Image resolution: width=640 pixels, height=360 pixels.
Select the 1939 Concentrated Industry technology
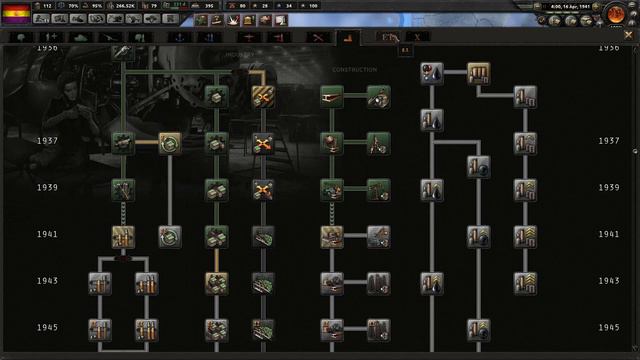tap(216, 190)
